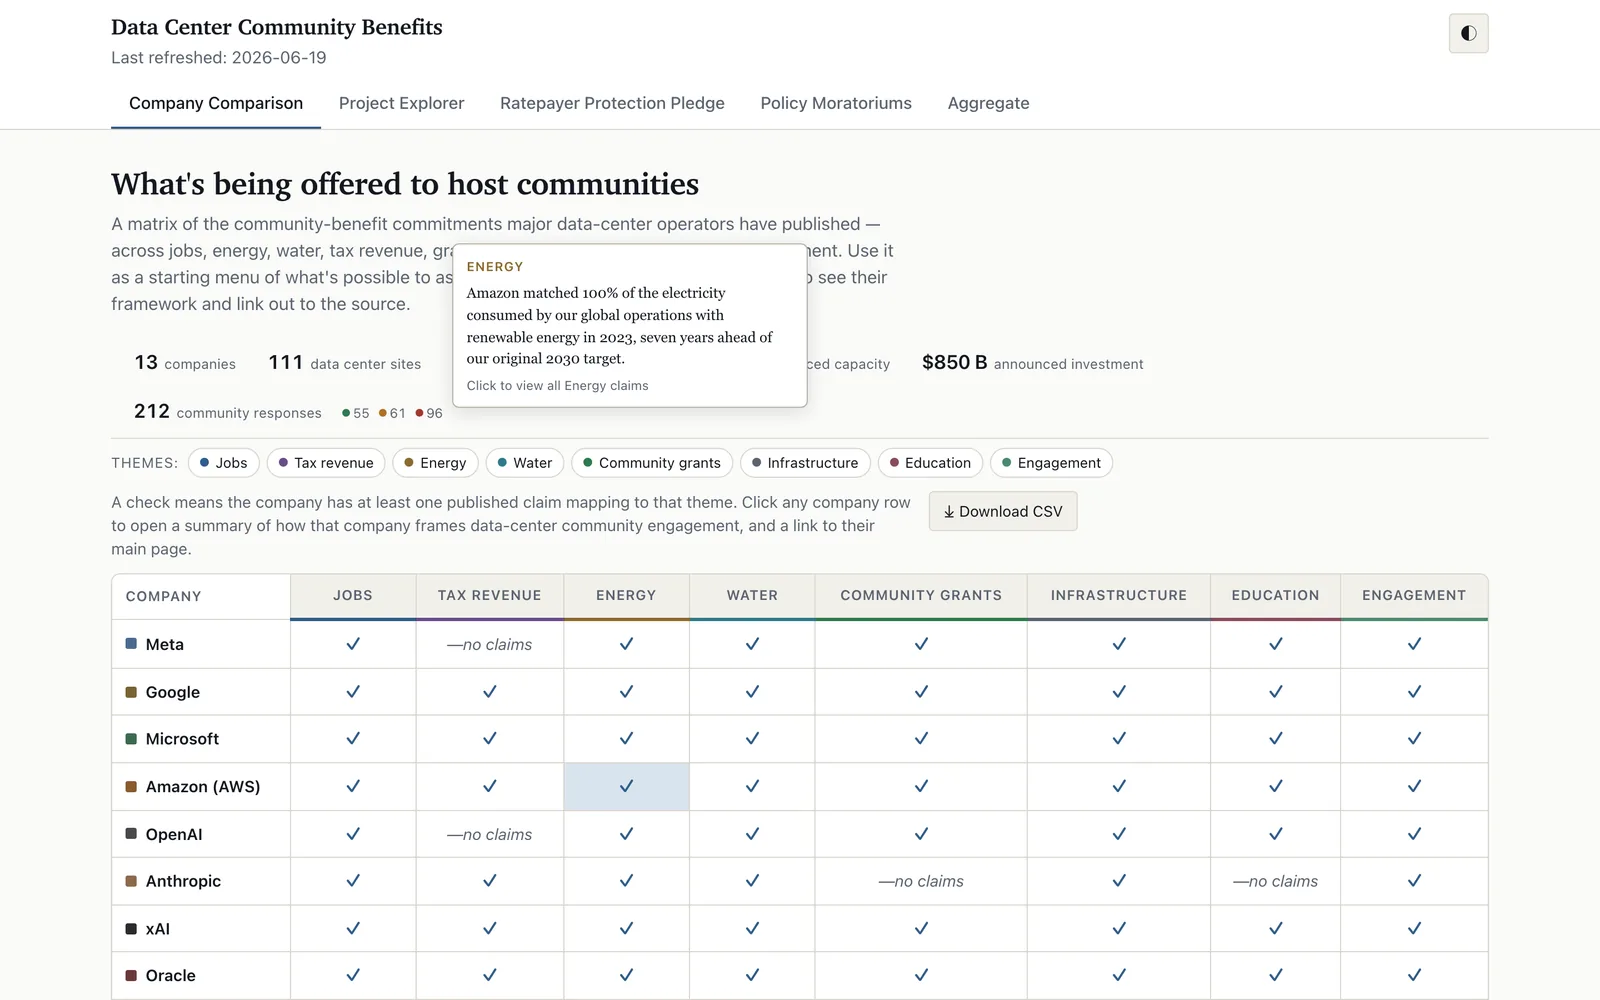Viewport: 1600px width, 1000px height.
Task: Click Microsoft's Water checkmark
Action: pyautogui.click(x=752, y=739)
